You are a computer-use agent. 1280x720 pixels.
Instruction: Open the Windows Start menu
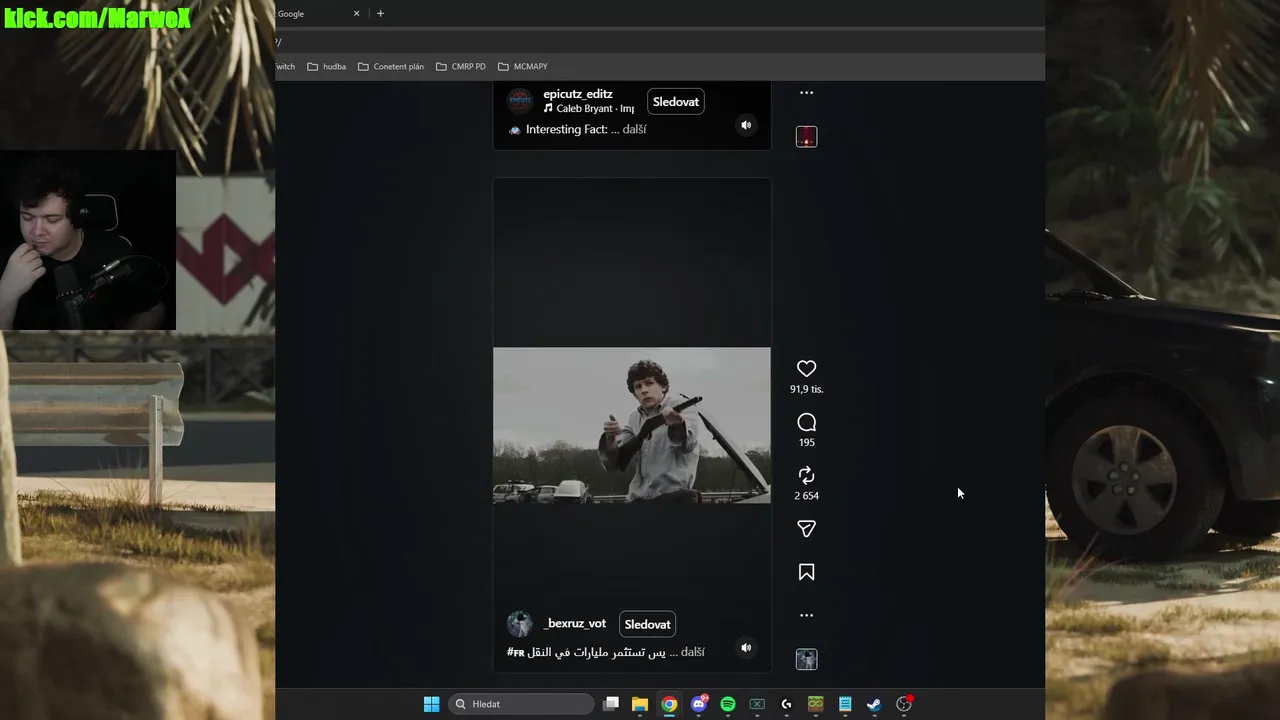pyautogui.click(x=431, y=704)
